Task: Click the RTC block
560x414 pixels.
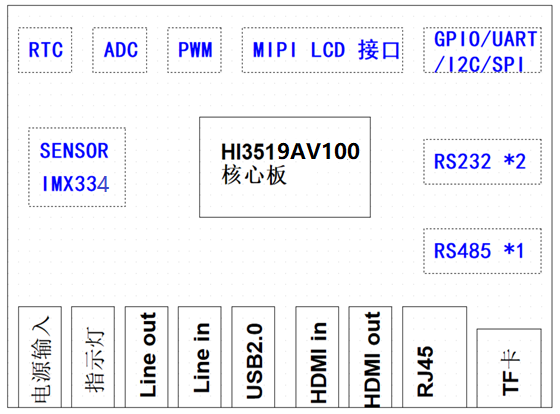Action: click(45, 50)
